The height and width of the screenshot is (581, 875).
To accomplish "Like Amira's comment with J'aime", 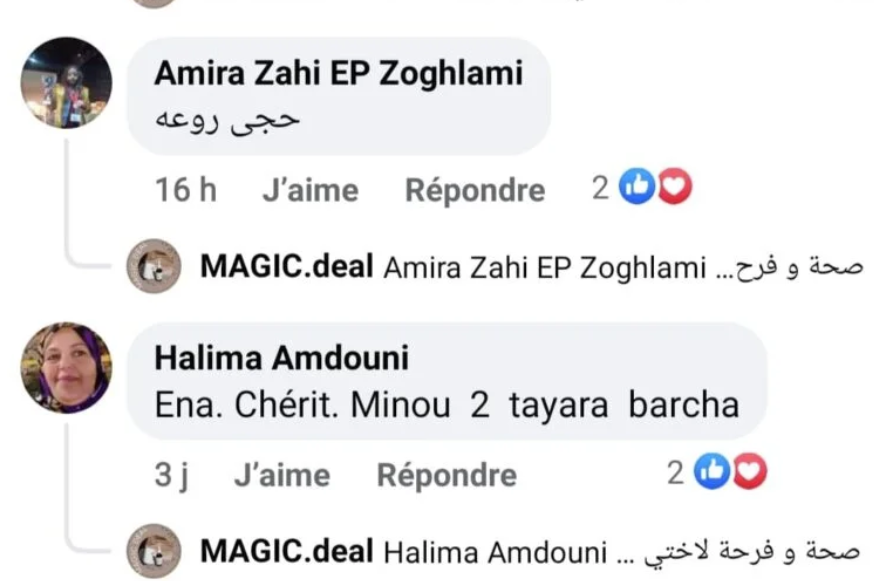I will 310,190.
